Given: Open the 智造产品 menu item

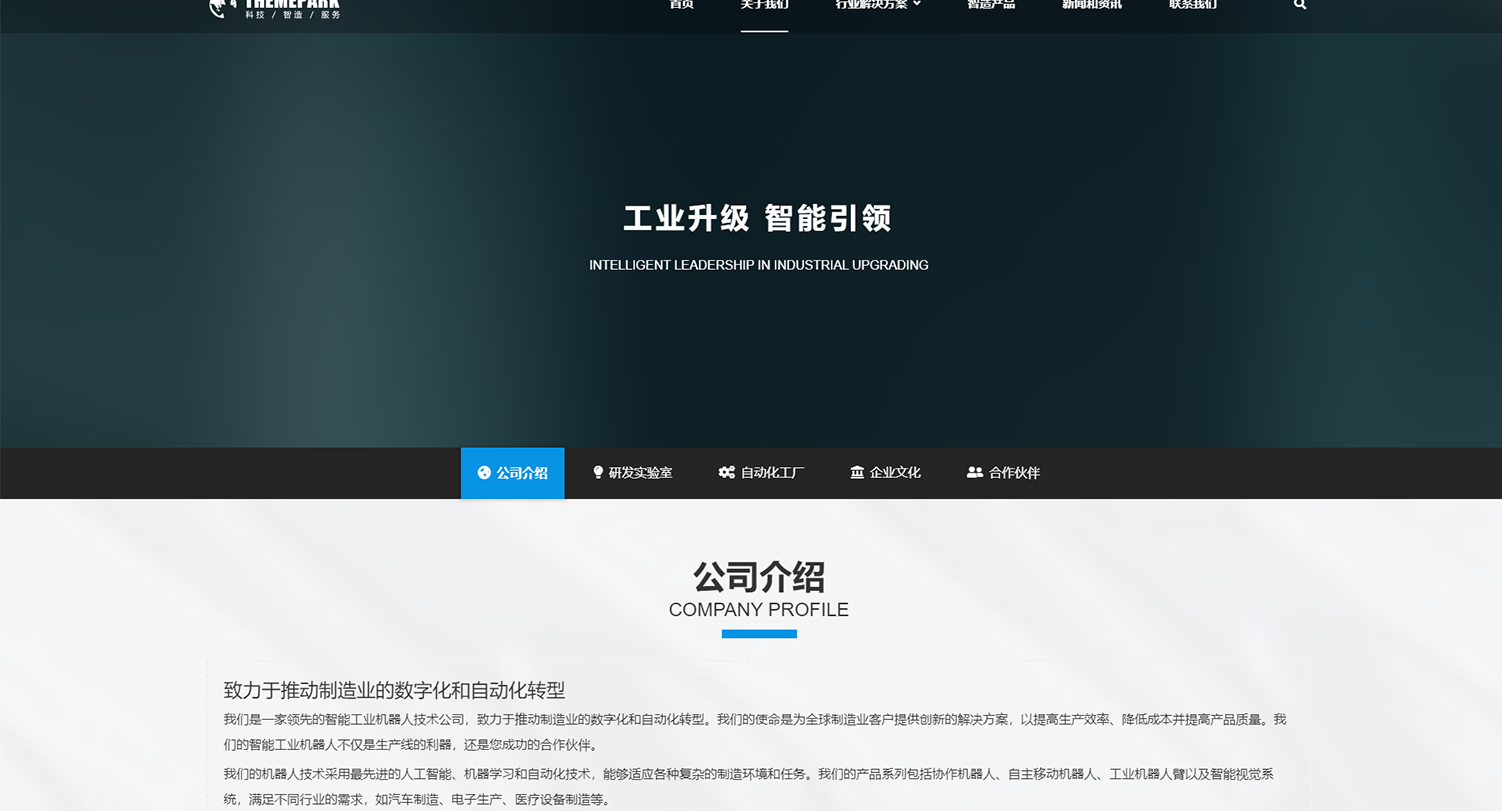Looking at the screenshot, I should point(991,4).
